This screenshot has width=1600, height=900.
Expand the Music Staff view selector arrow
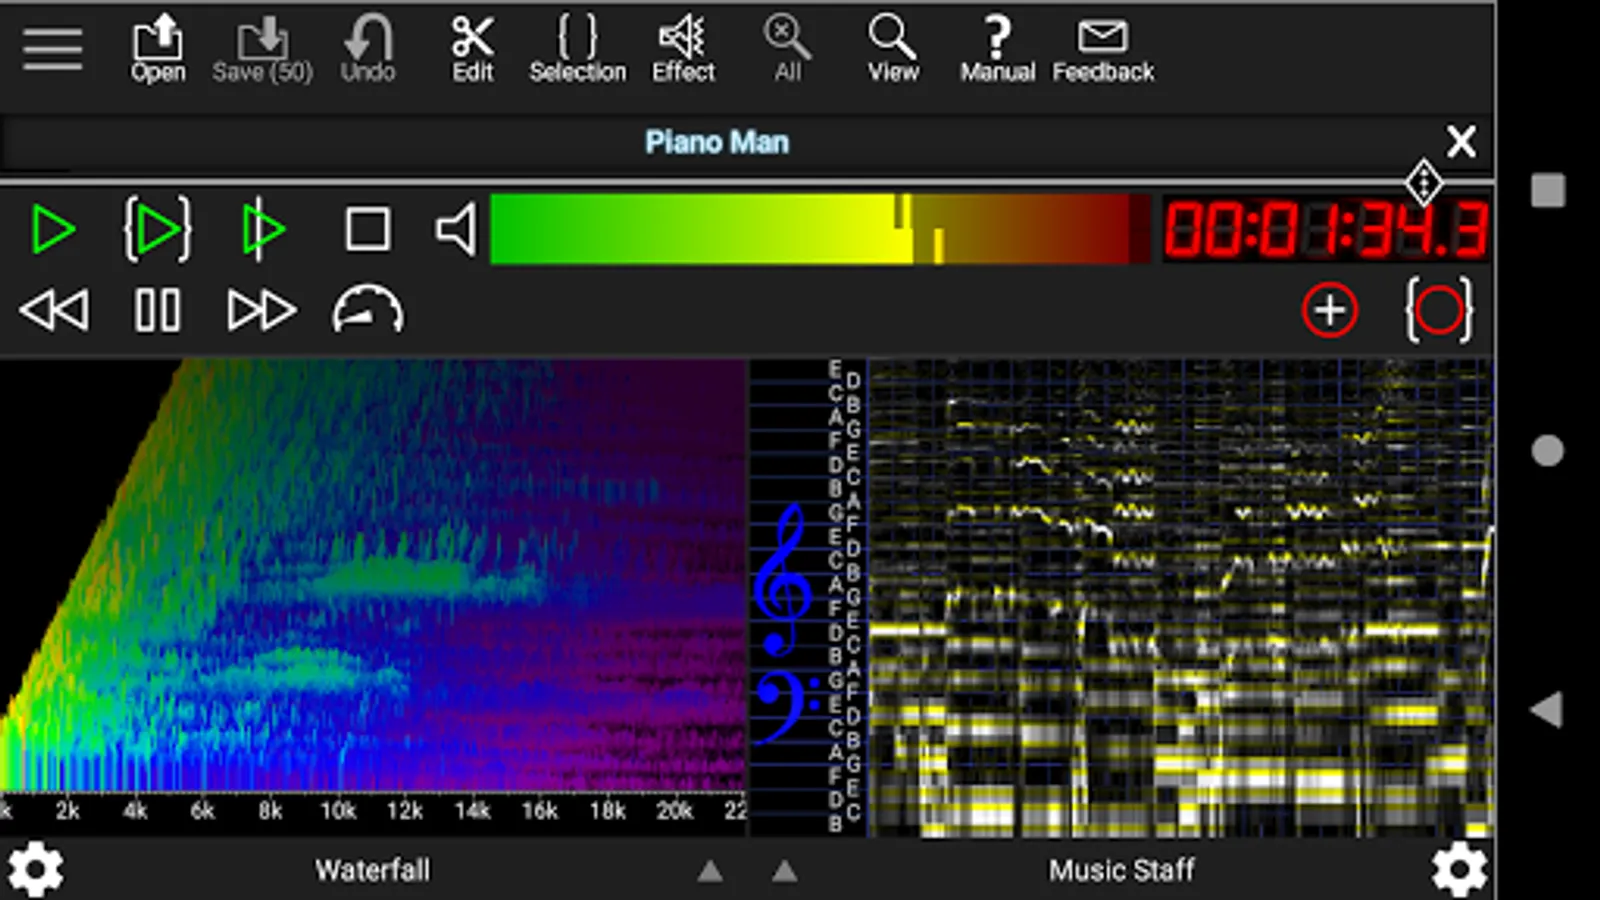click(x=785, y=871)
